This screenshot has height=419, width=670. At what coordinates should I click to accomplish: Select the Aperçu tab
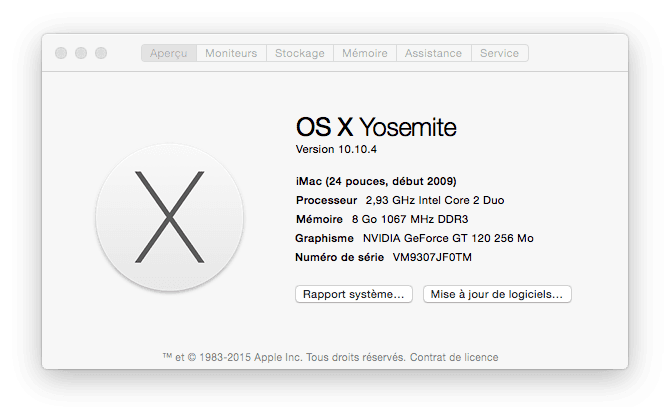coord(169,53)
